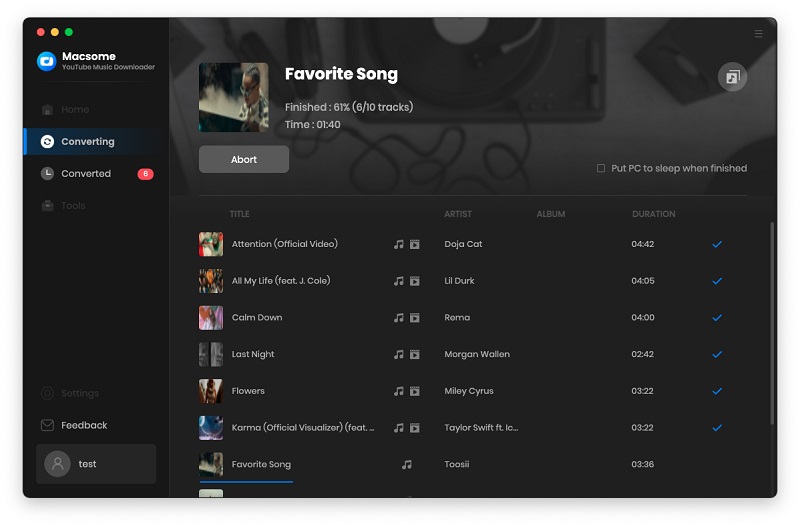Click music note icon for Attention row

coord(398,244)
